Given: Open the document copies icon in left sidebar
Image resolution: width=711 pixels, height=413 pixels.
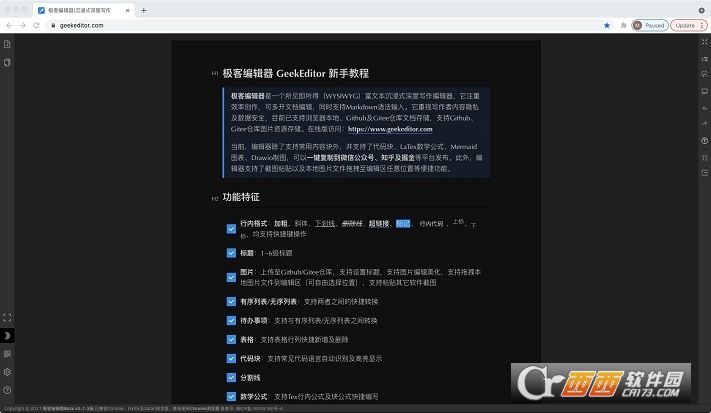Looking at the screenshot, I should coord(7,62).
